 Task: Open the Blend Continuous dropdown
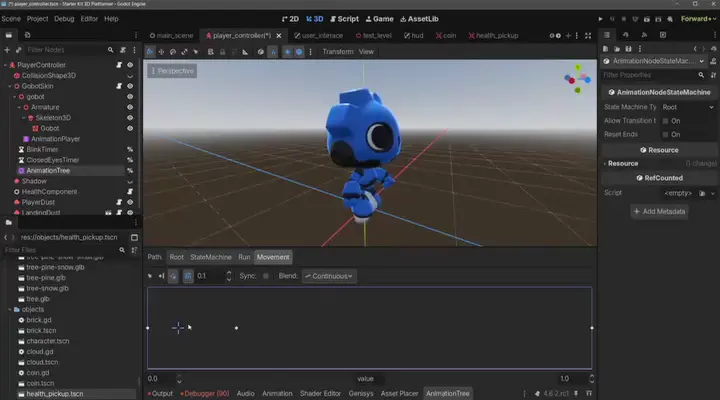tap(329, 276)
